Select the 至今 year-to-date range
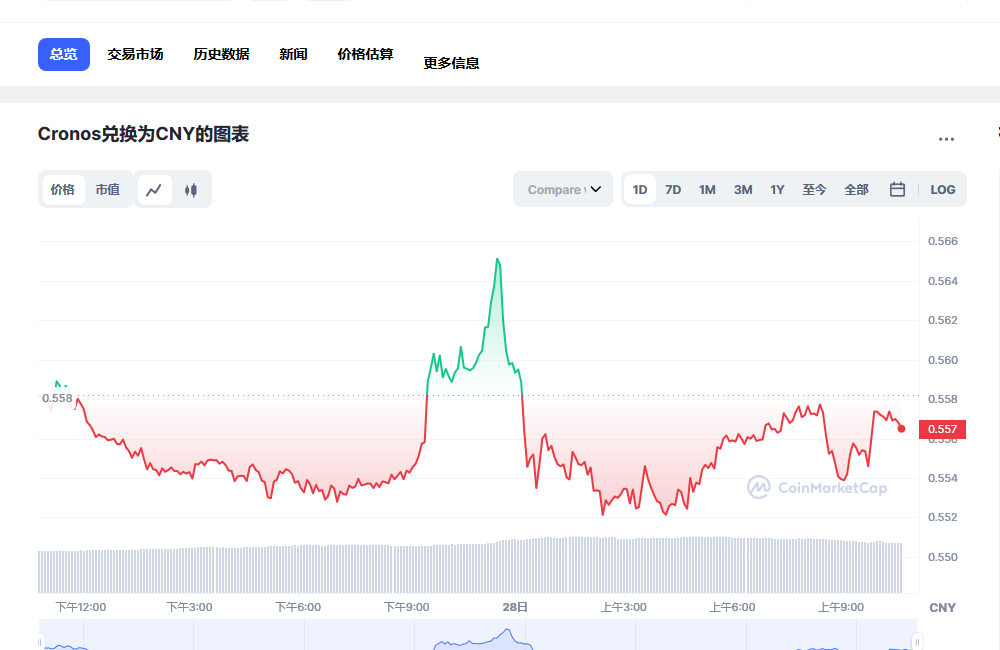This screenshot has width=1000, height=650. [x=814, y=189]
